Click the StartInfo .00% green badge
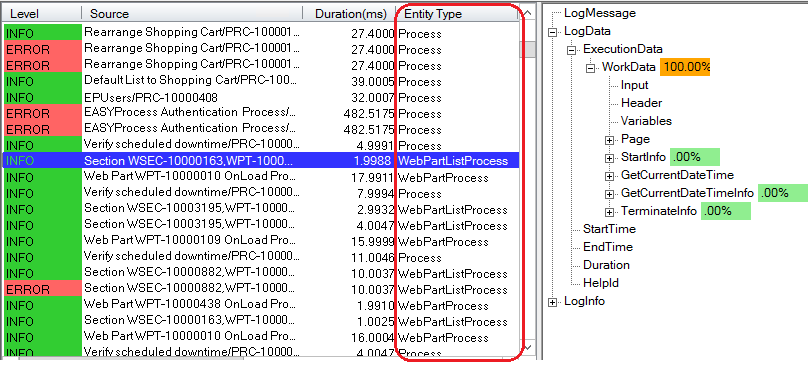 pos(695,157)
